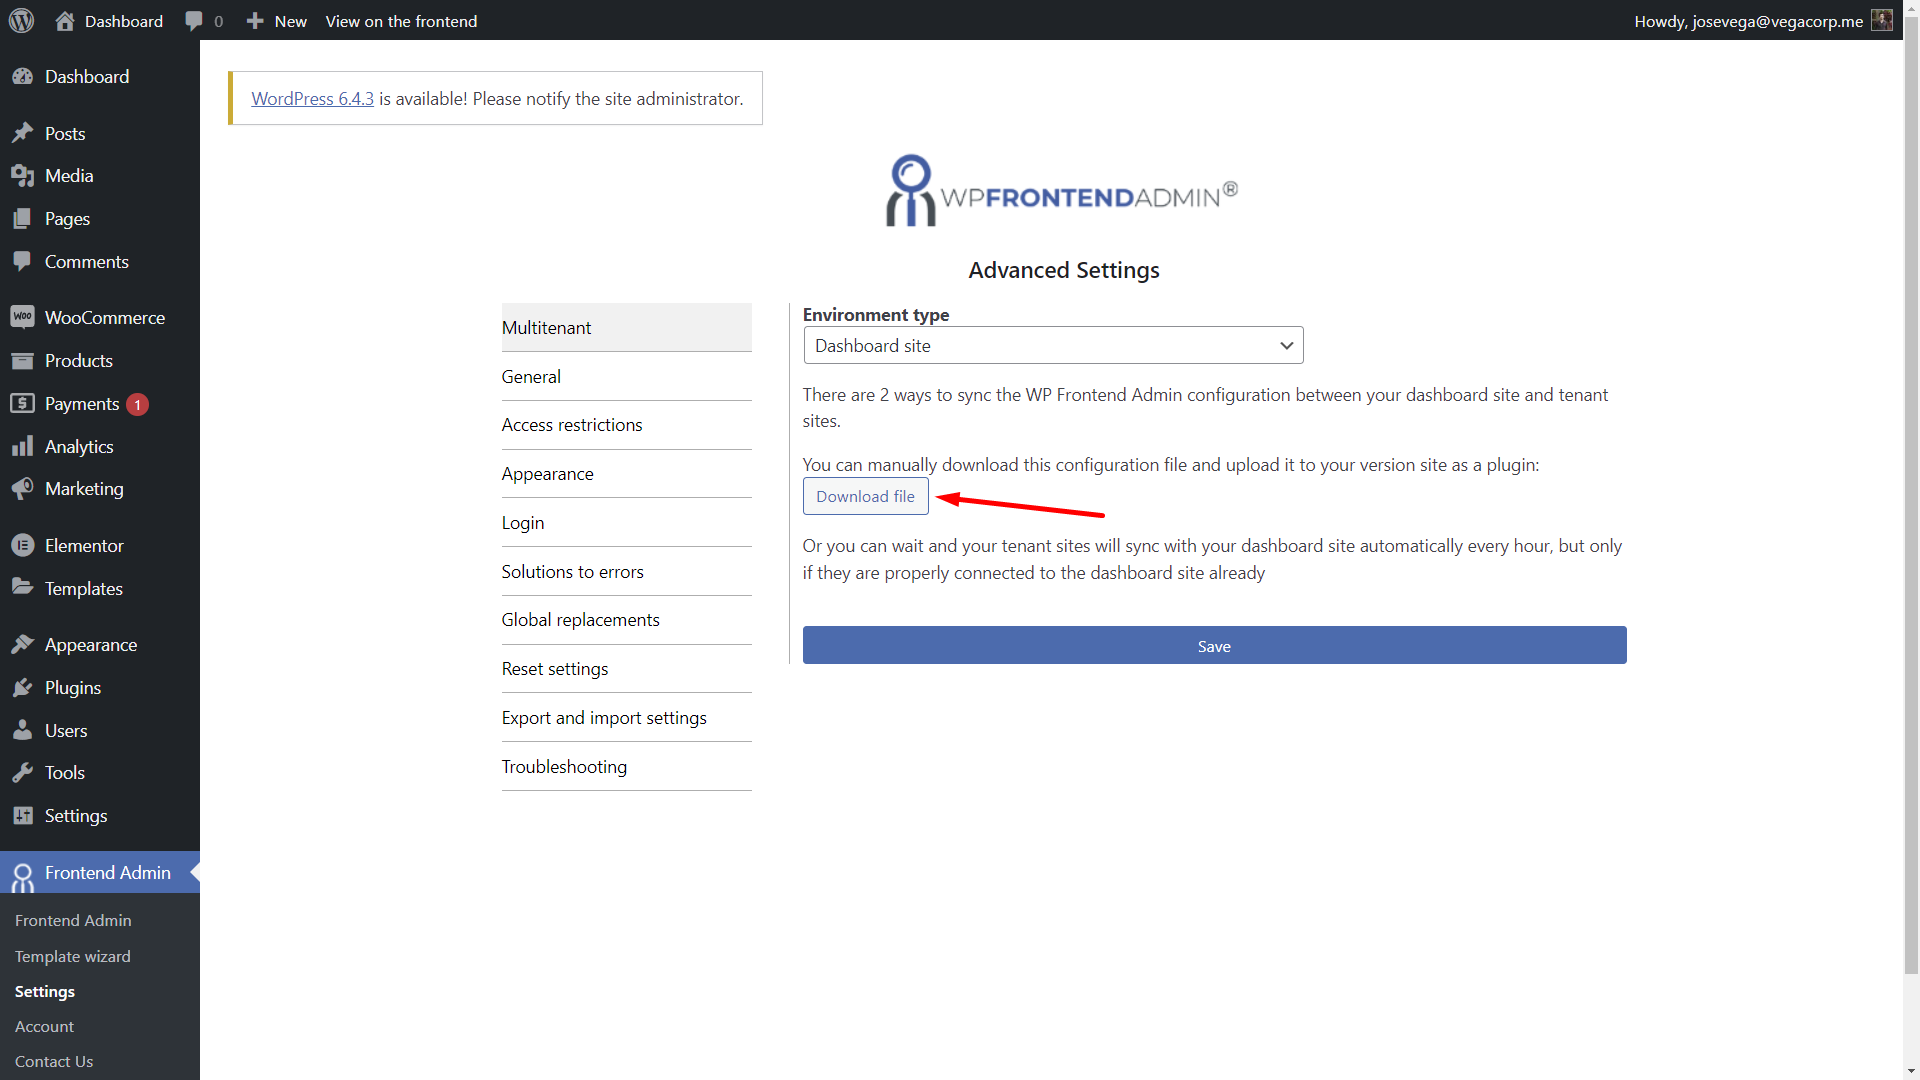Screen dimensions: 1920x1080
Task: Click the WooCommerce icon in sidebar
Action: (22, 317)
